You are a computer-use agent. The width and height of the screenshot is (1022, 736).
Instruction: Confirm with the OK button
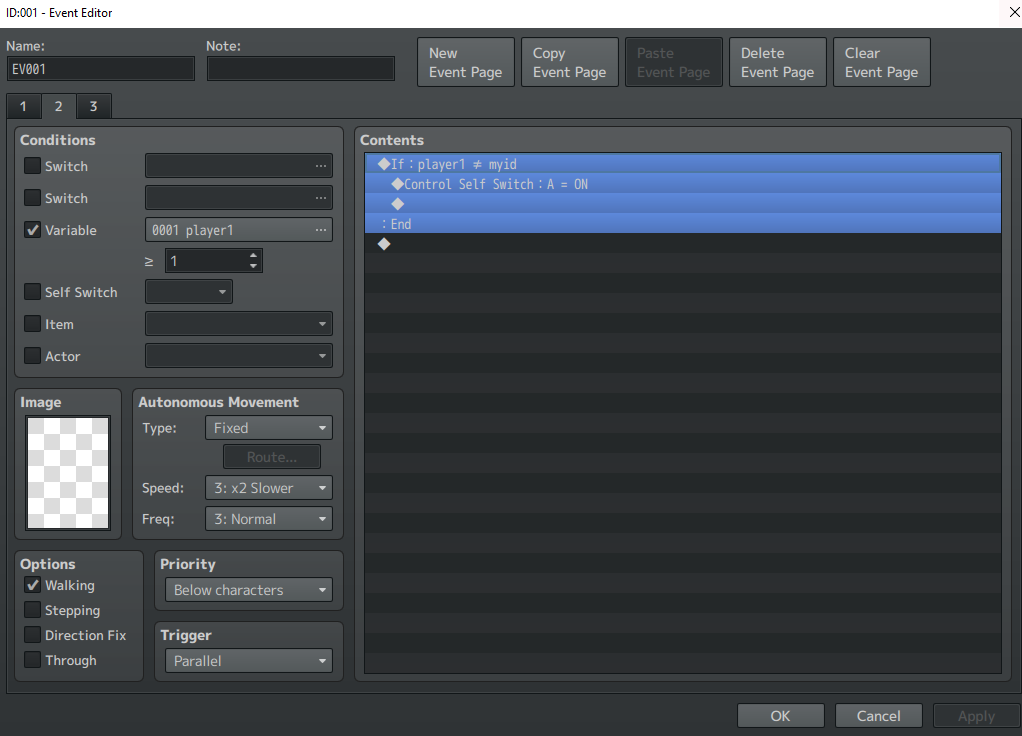tap(781, 716)
